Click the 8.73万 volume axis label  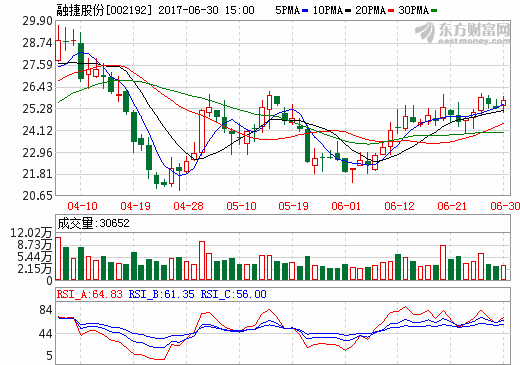point(35,245)
